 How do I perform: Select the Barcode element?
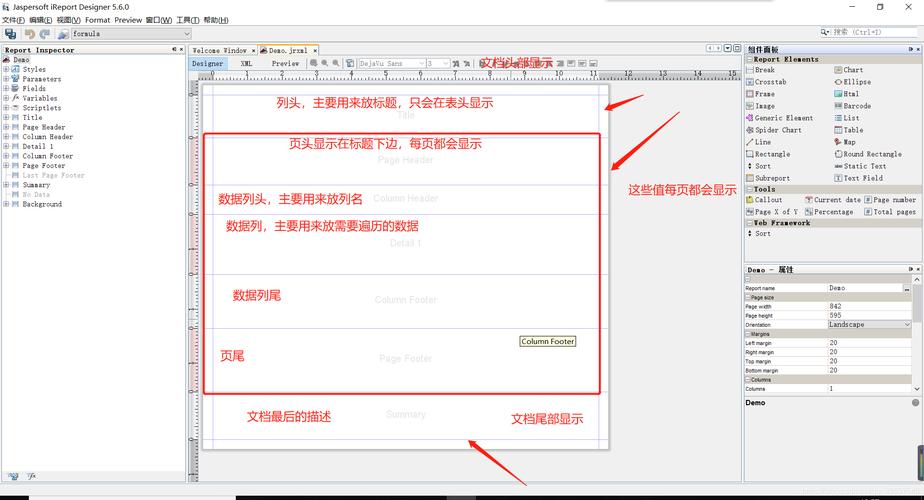coord(853,106)
